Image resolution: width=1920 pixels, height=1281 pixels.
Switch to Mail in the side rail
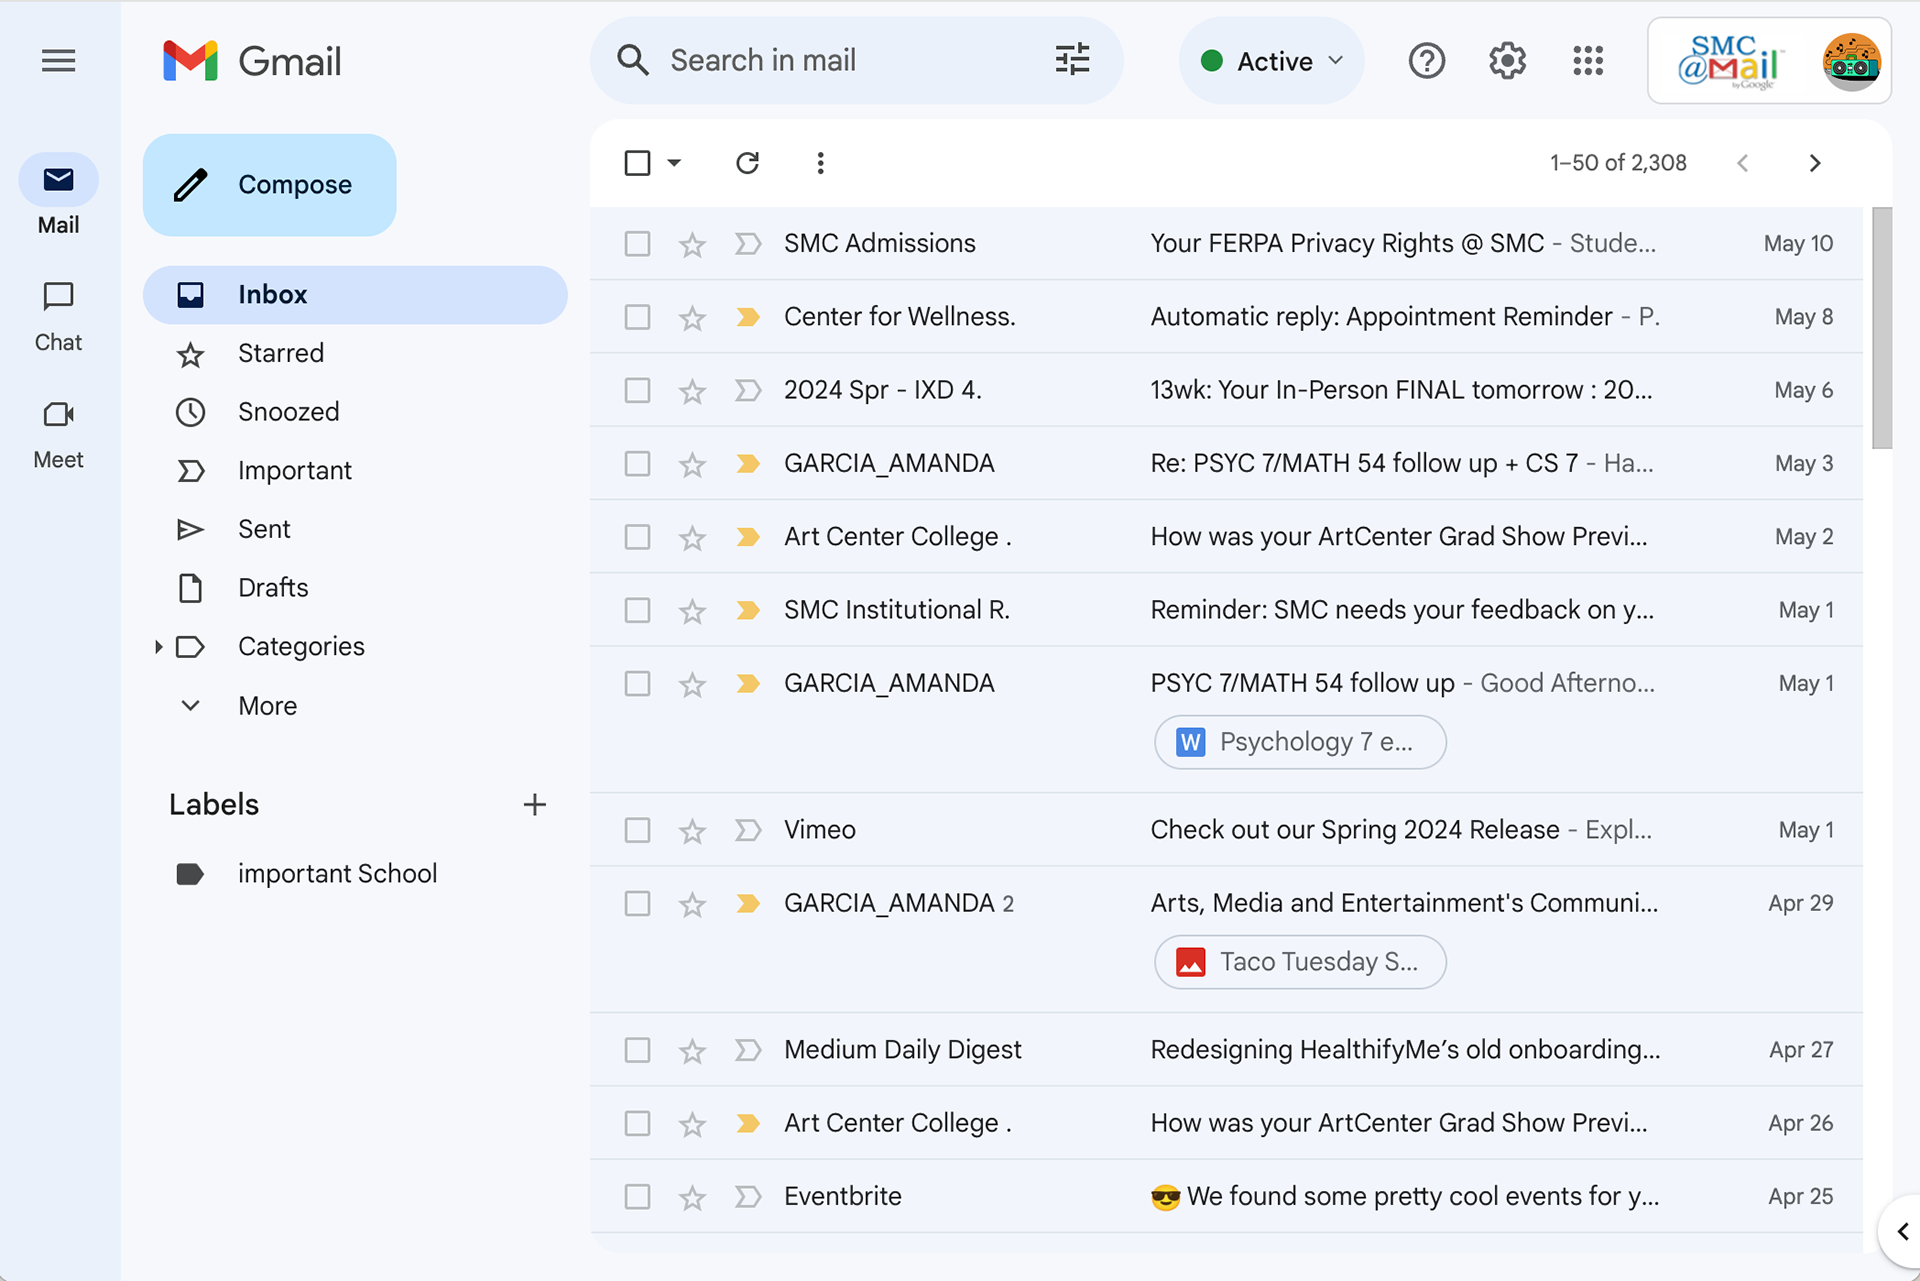coord(58,196)
